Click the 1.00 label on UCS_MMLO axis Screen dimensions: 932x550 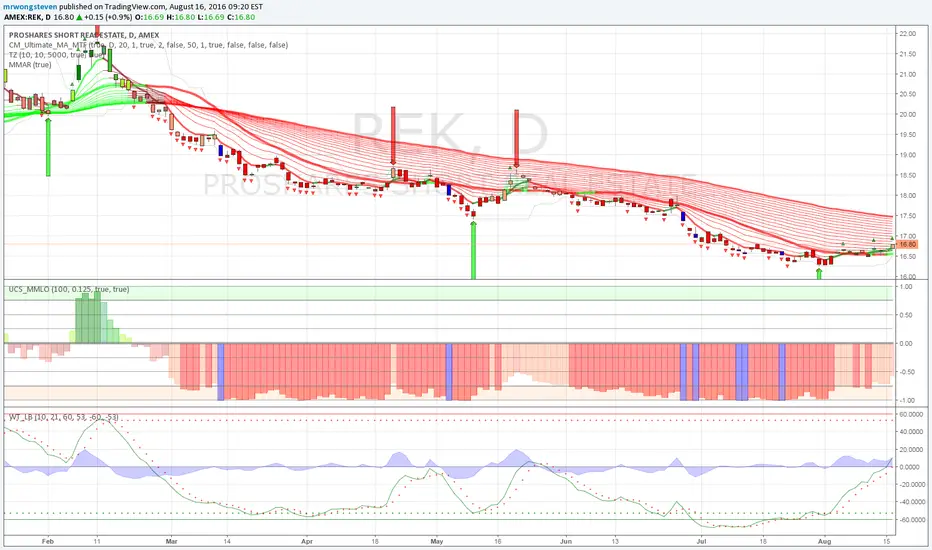pyautogui.click(x=906, y=287)
